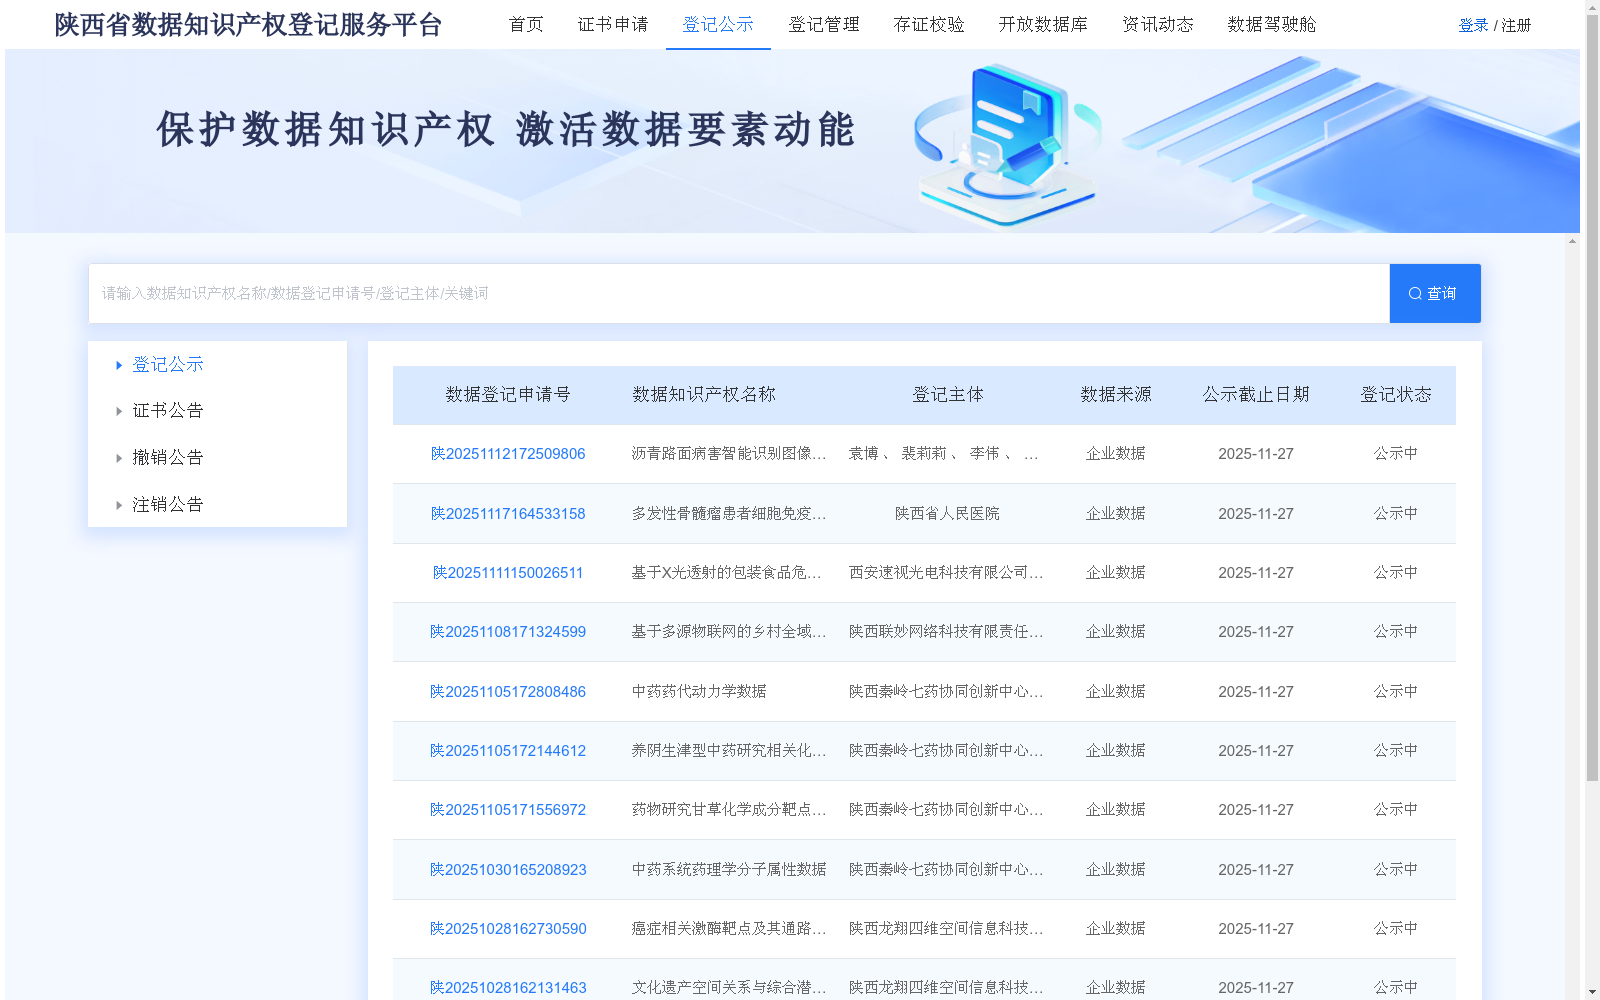Screen dimensions: 1600x1000
Task: Open the 证书申请 navigation item
Action: point(612,25)
